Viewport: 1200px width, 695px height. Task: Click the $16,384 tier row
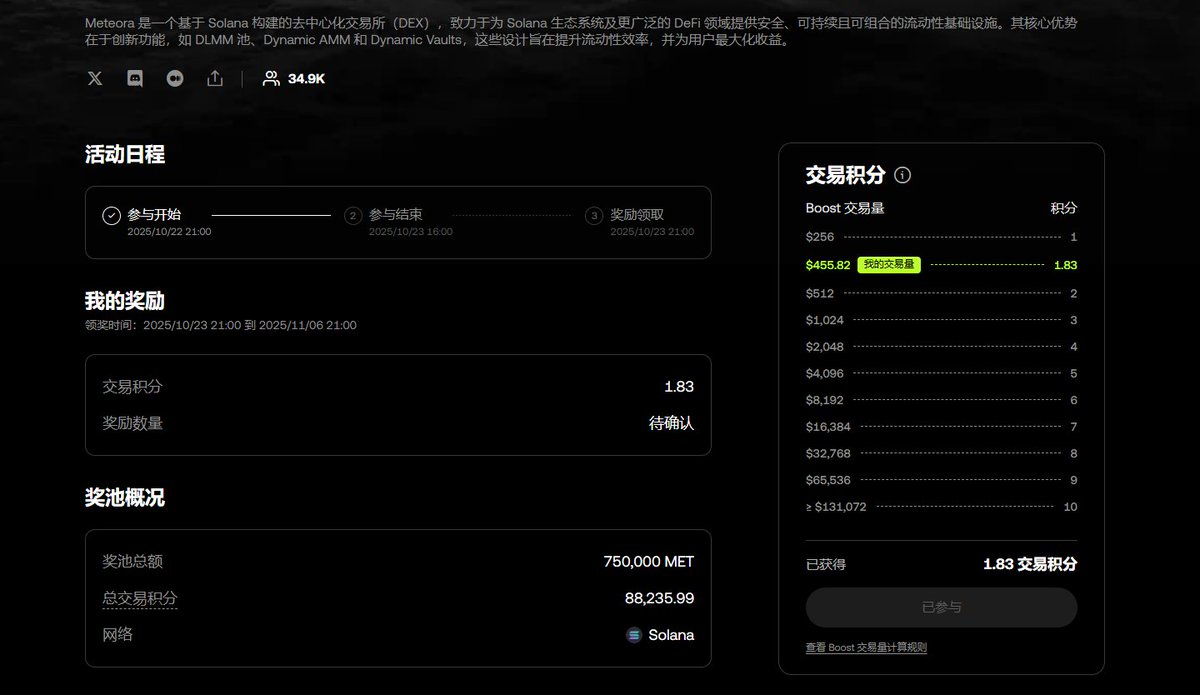pyautogui.click(x=941, y=427)
